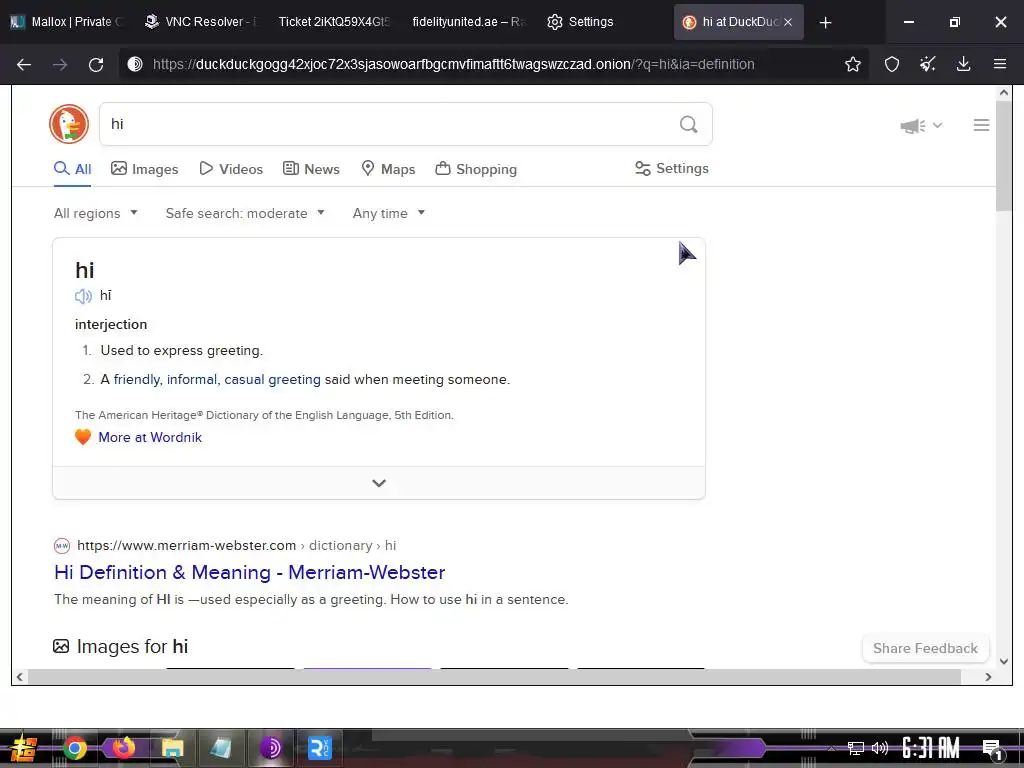Click the New Identity broom icon
The height and width of the screenshot is (768, 1024).
click(x=927, y=64)
